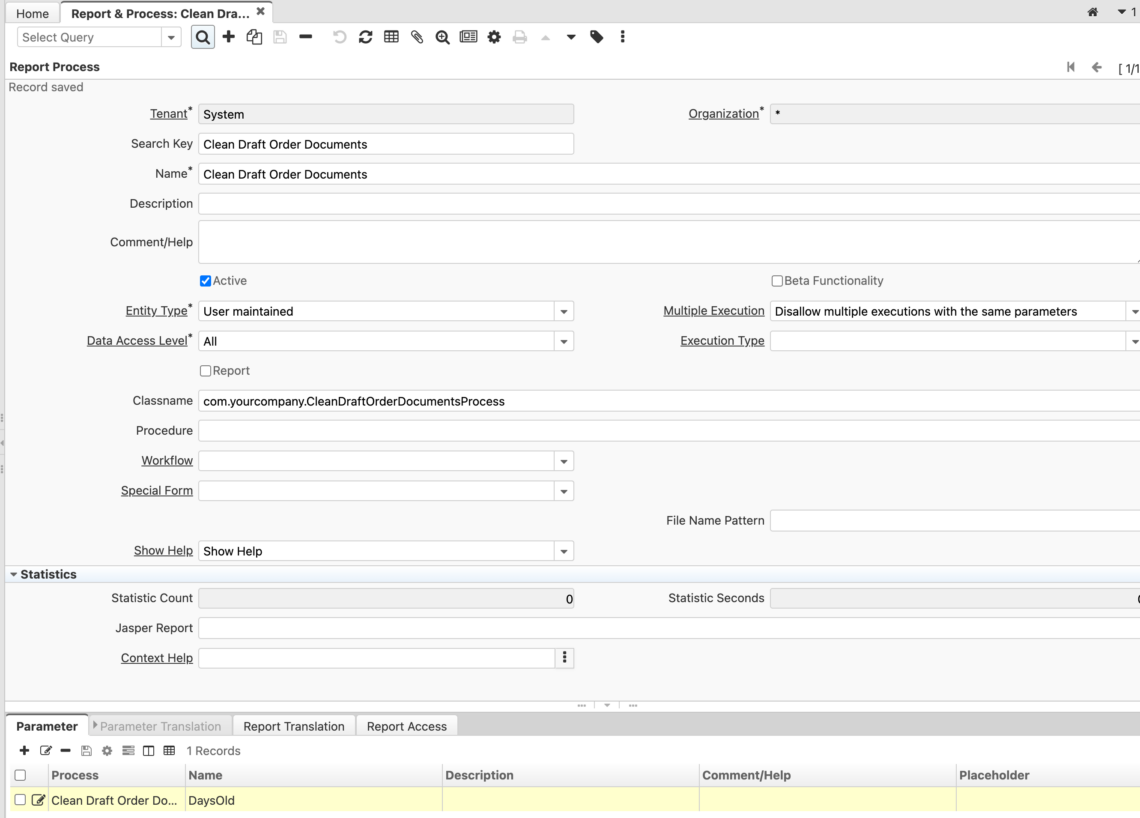
Task: Open the kebab menu for more toolbar actions
Action: click(x=622, y=36)
